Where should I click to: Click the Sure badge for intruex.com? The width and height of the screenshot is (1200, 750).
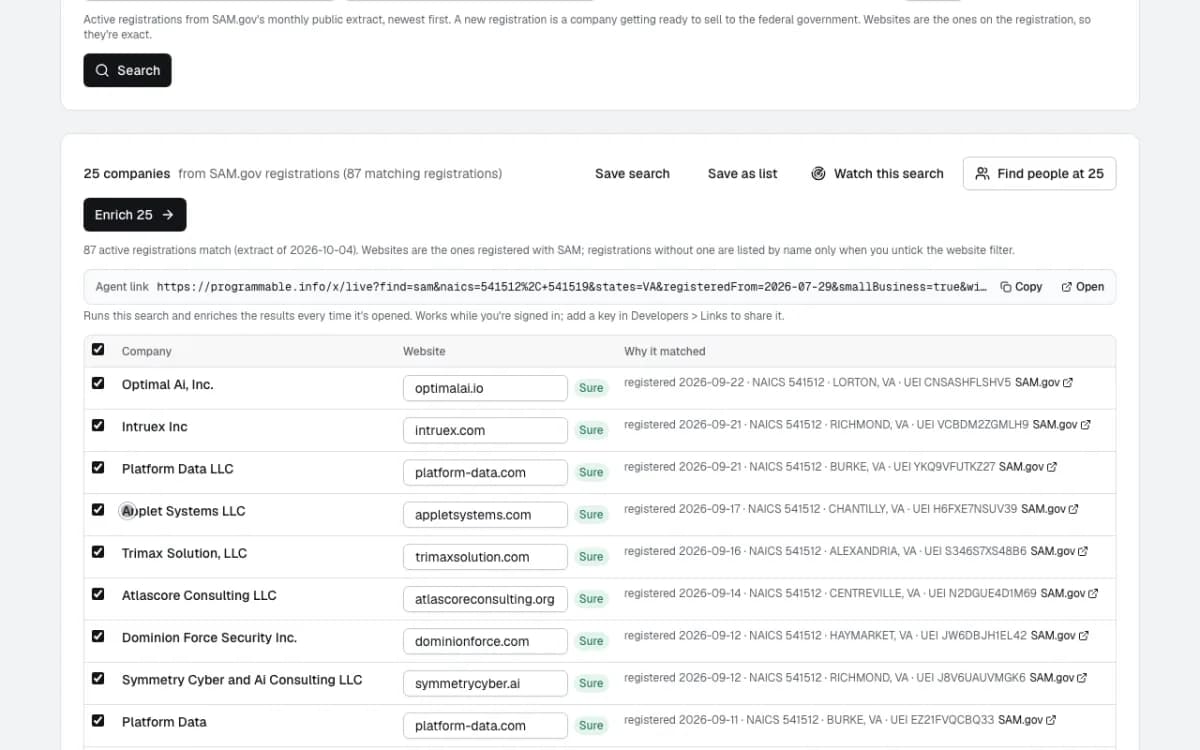pos(591,430)
